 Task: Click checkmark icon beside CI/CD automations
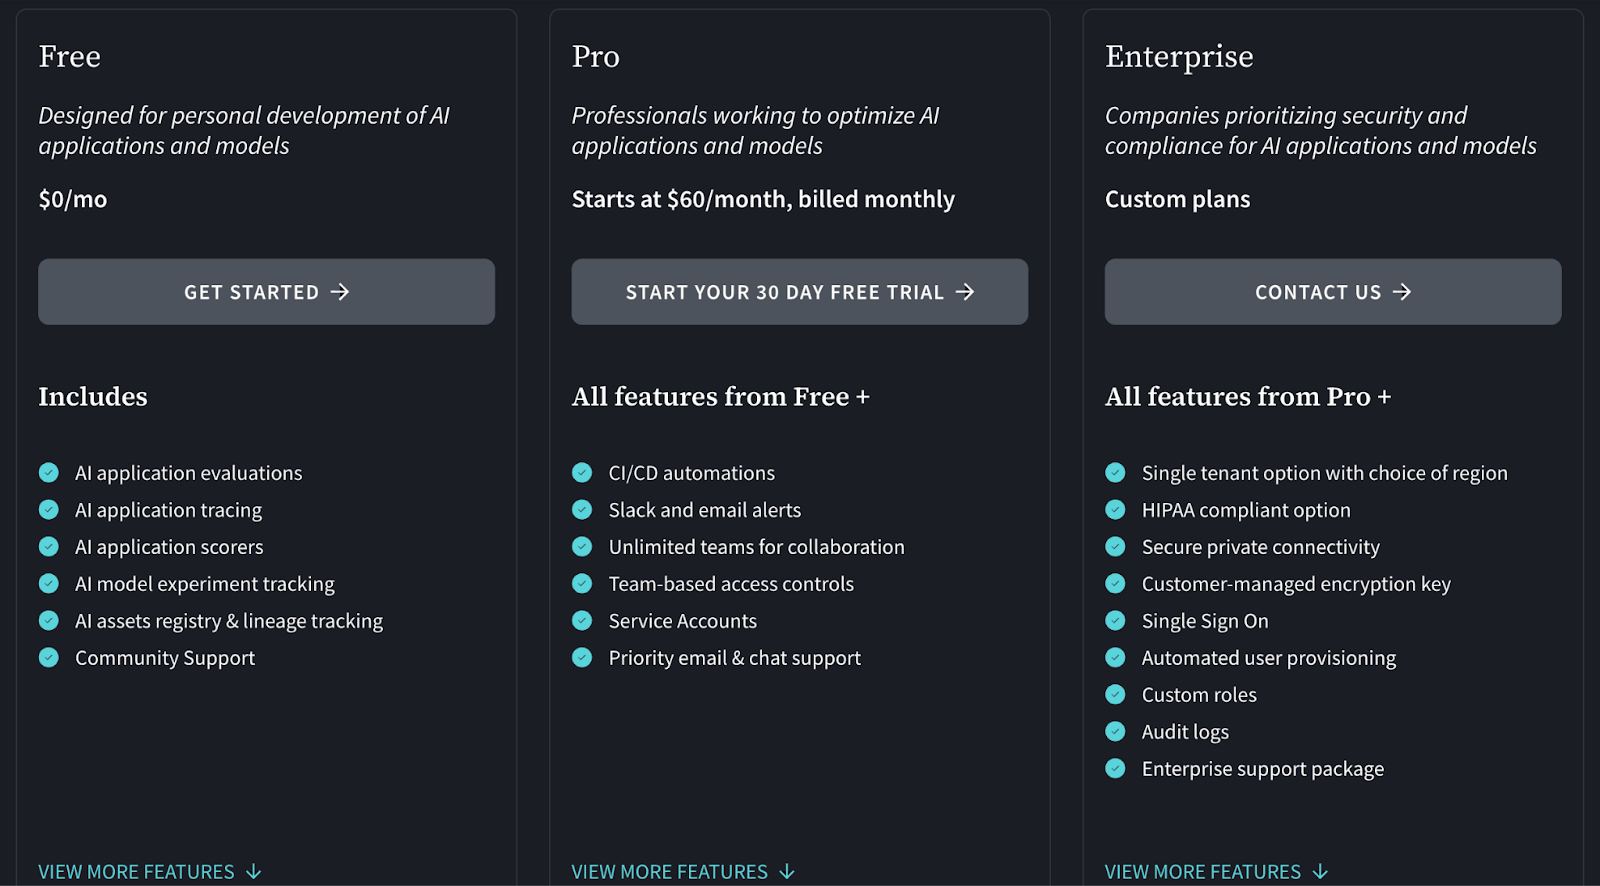(582, 472)
